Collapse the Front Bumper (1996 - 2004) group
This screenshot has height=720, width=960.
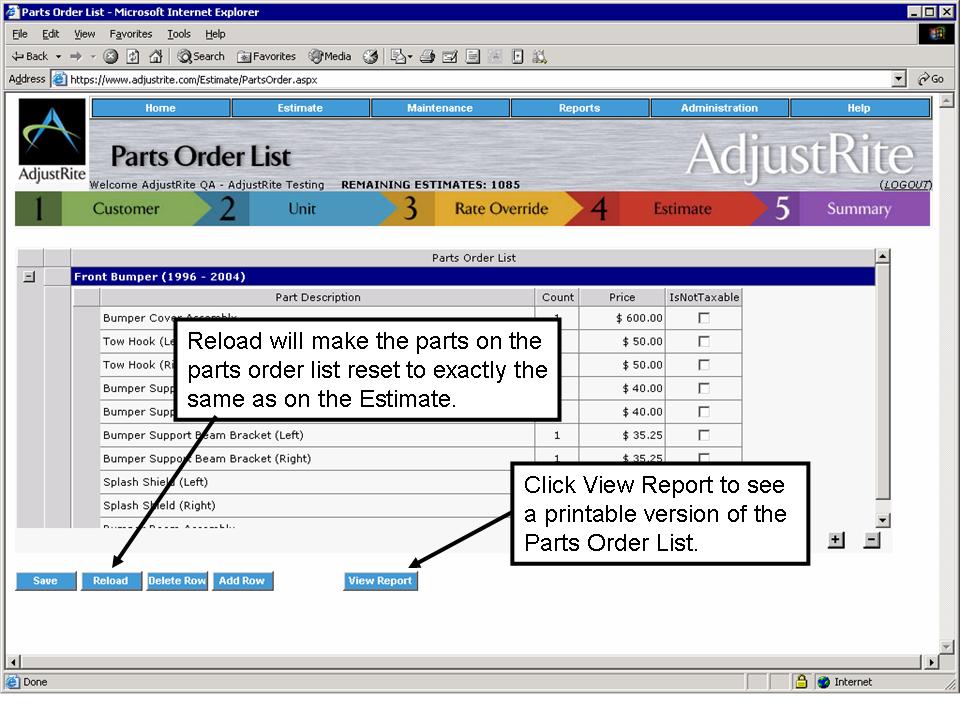(29, 277)
